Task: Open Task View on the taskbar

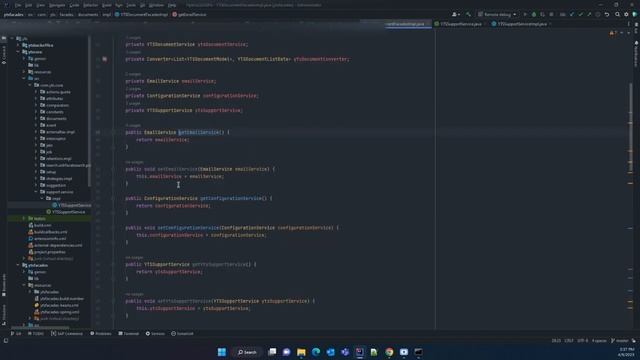Action: (x=272, y=352)
